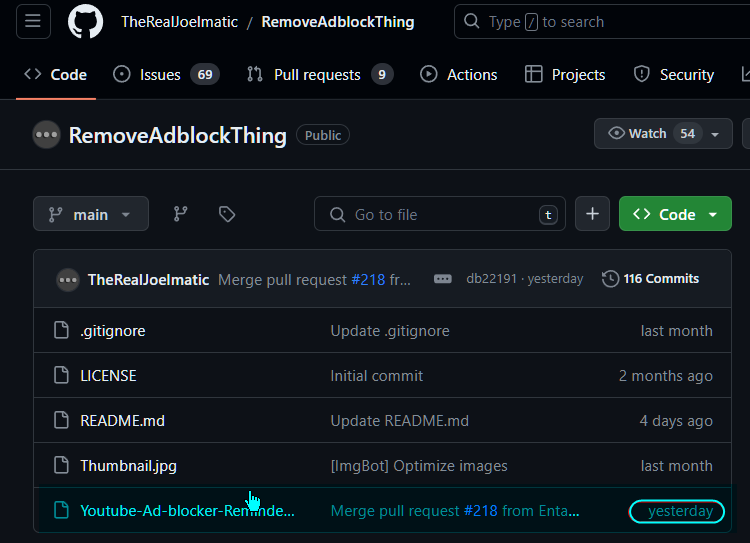Expand commit details with the ellipsis button
This screenshot has width=750, height=543.
[442, 279]
